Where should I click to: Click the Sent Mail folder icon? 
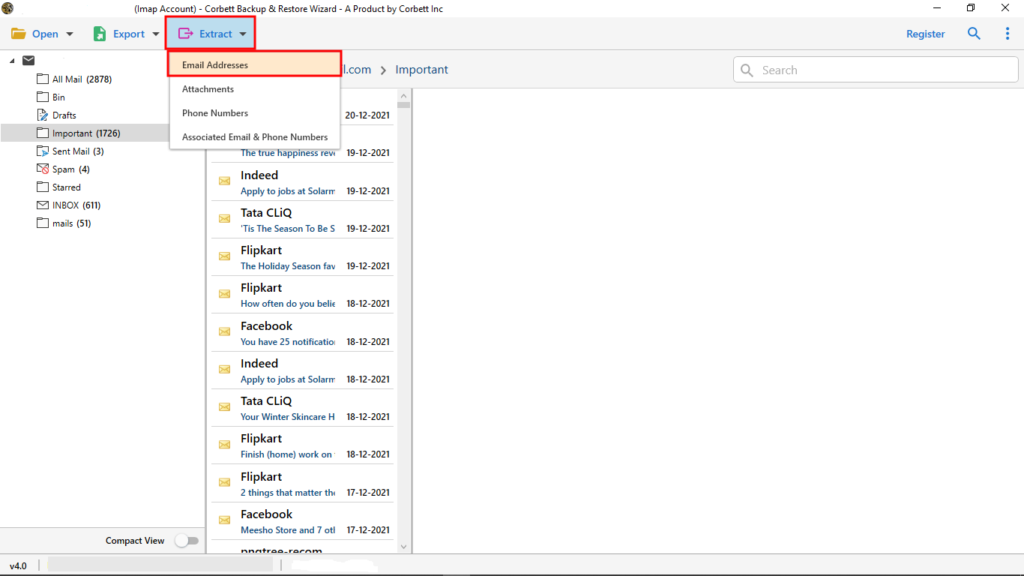(42, 151)
